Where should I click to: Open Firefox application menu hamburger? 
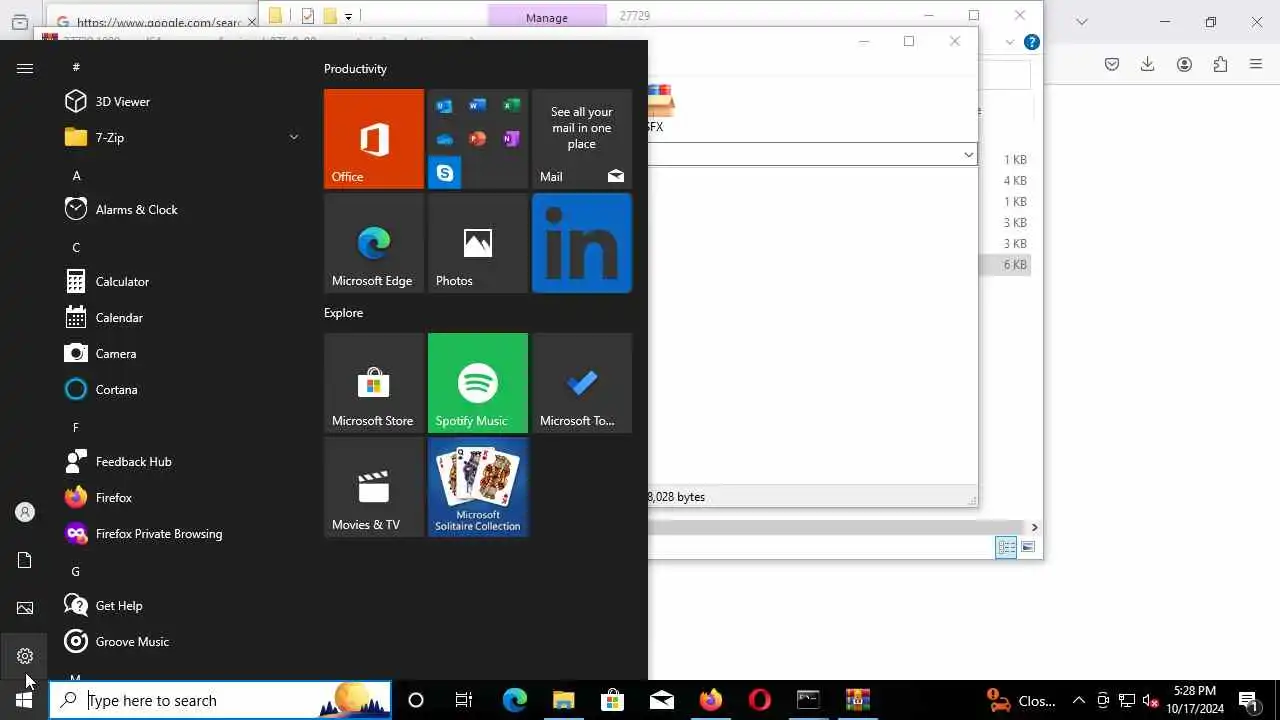point(1256,64)
